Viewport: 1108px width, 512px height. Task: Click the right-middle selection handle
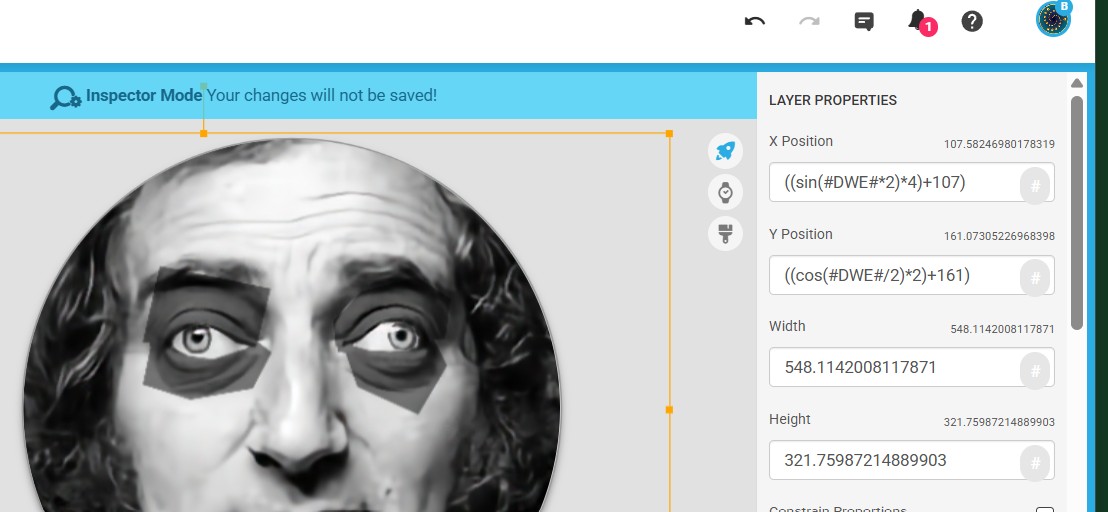[x=669, y=409]
